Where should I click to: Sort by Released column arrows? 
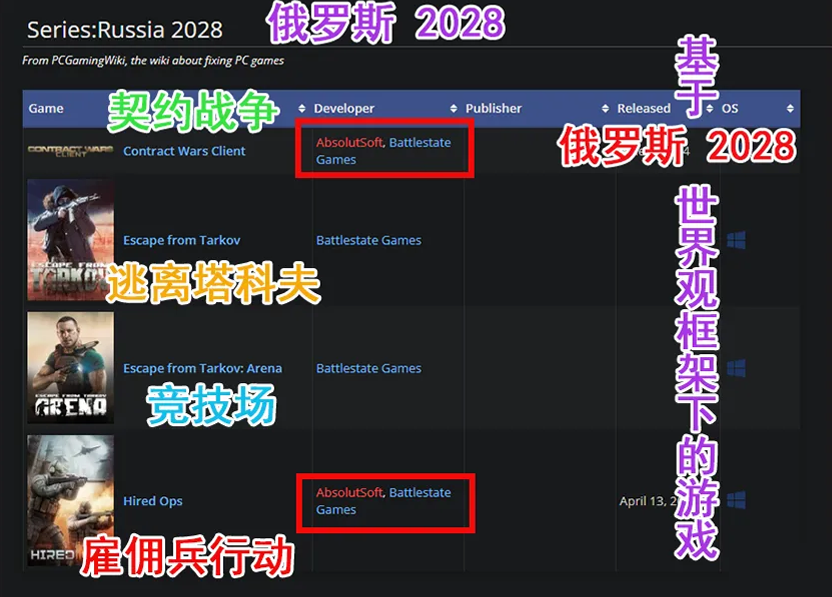pos(710,108)
